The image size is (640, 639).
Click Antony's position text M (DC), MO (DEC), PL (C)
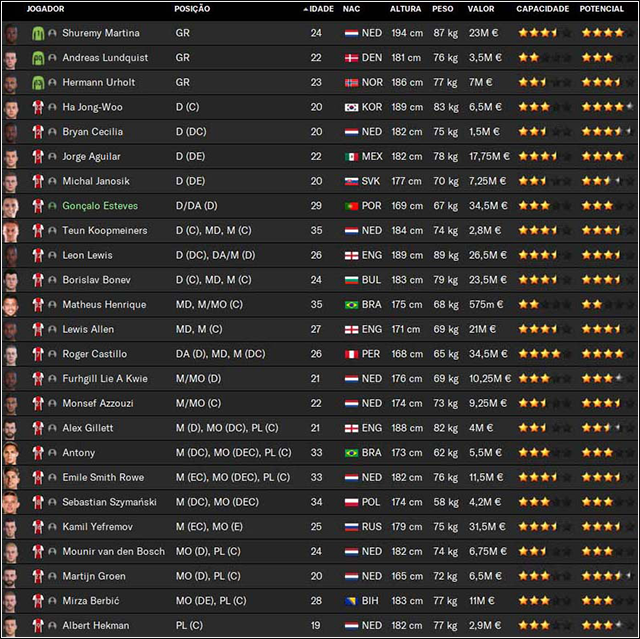click(233, 453)
